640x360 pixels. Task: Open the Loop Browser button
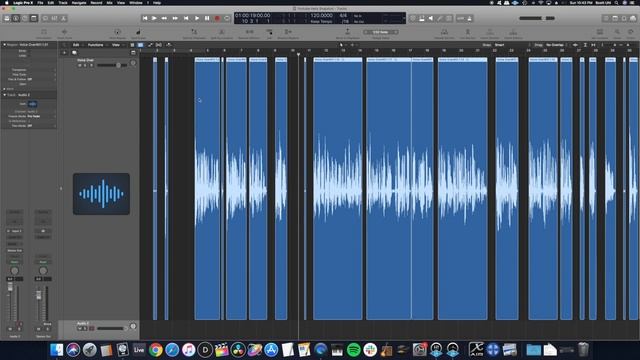pyautogui.click(x=624, y=18)
